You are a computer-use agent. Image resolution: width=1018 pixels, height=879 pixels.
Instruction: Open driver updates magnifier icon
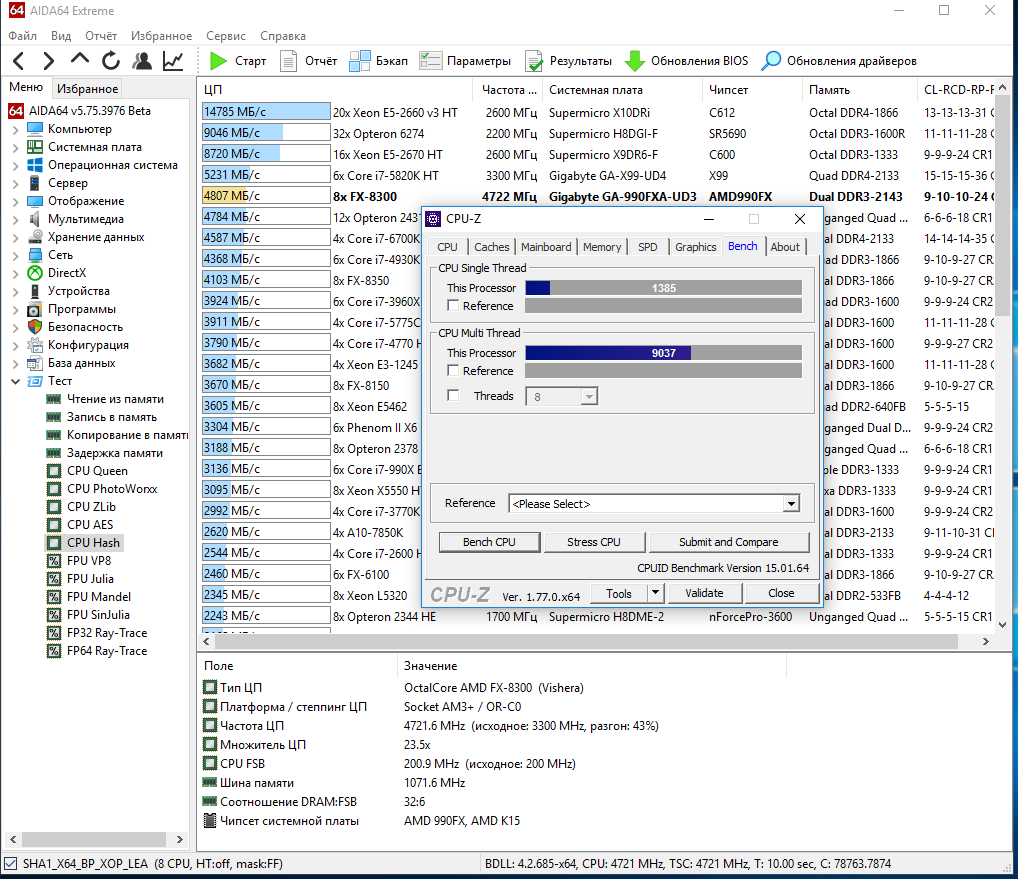tap(771, 61)
